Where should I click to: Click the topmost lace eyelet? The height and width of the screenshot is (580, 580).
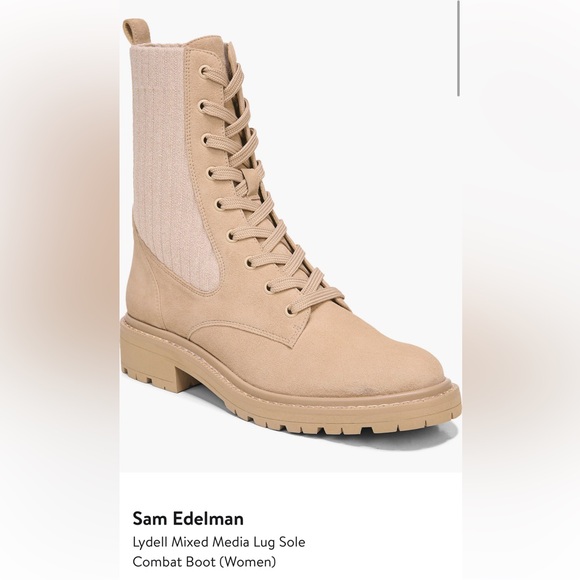[203, 71]
